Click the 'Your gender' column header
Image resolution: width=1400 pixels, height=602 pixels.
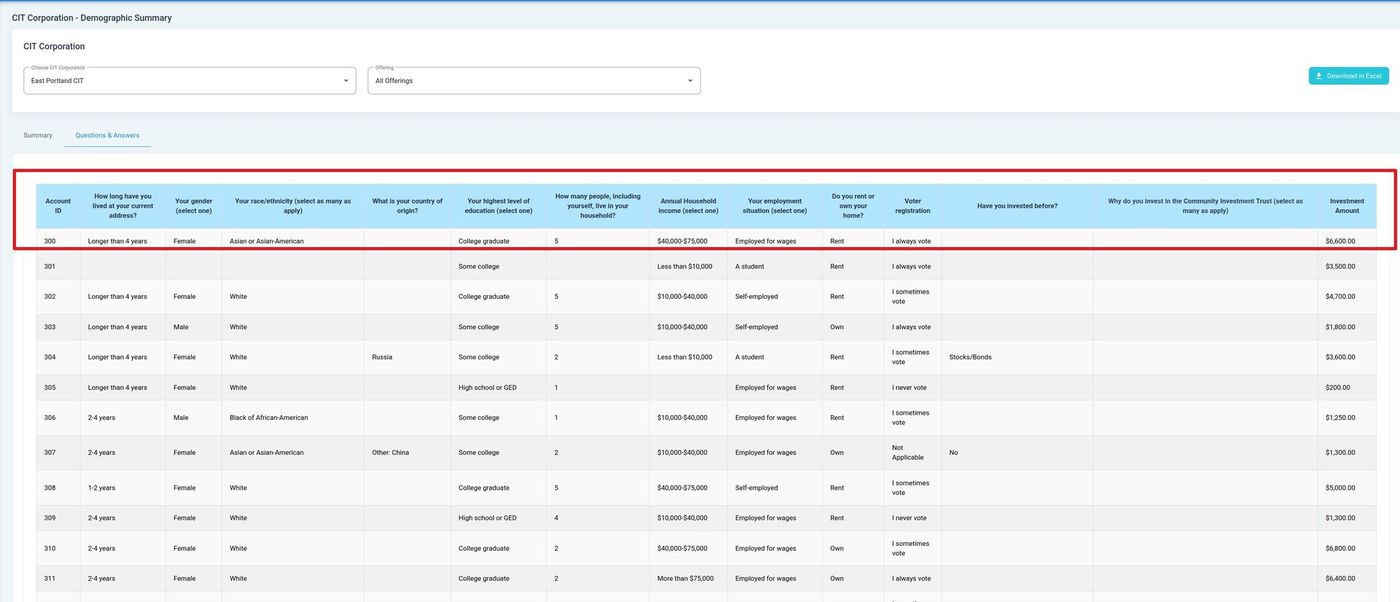(193, 206)
